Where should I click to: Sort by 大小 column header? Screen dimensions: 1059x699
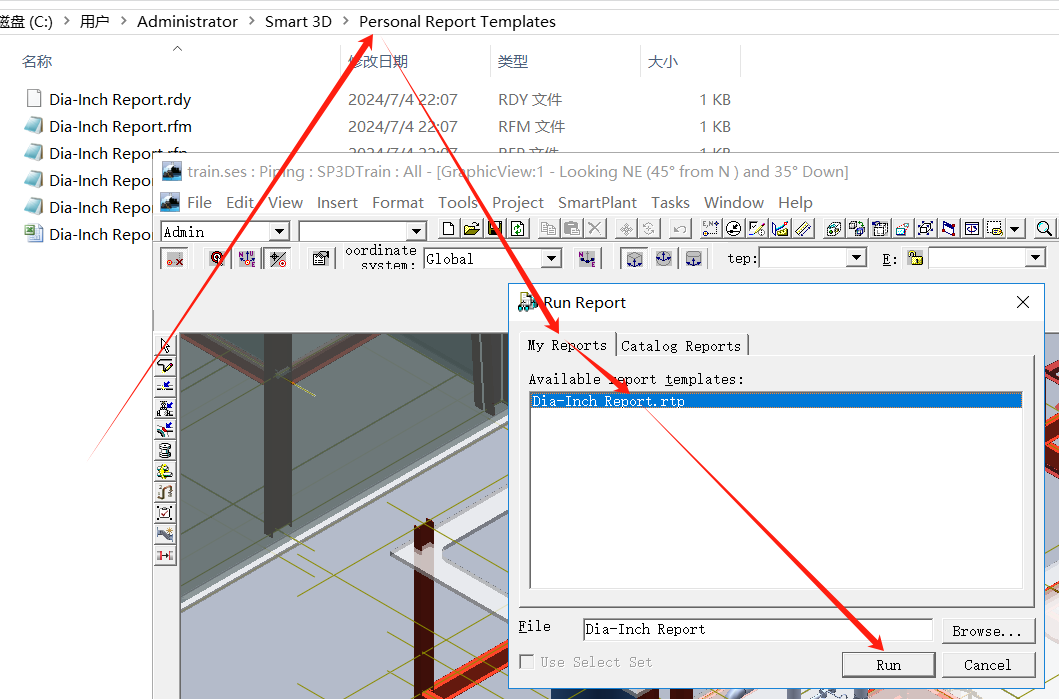[663, 61]
